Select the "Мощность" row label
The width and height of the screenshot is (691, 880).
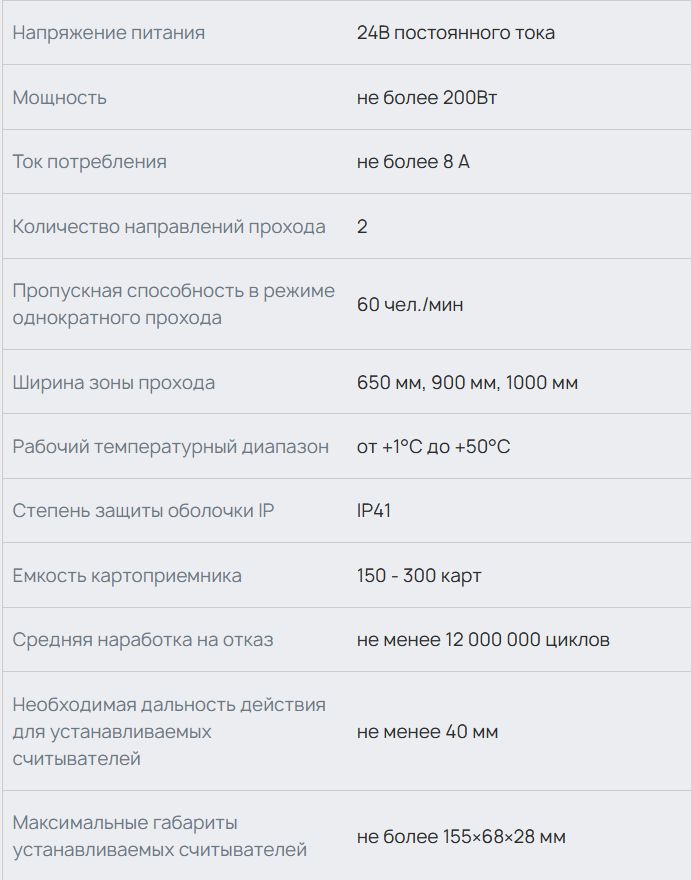59,98
